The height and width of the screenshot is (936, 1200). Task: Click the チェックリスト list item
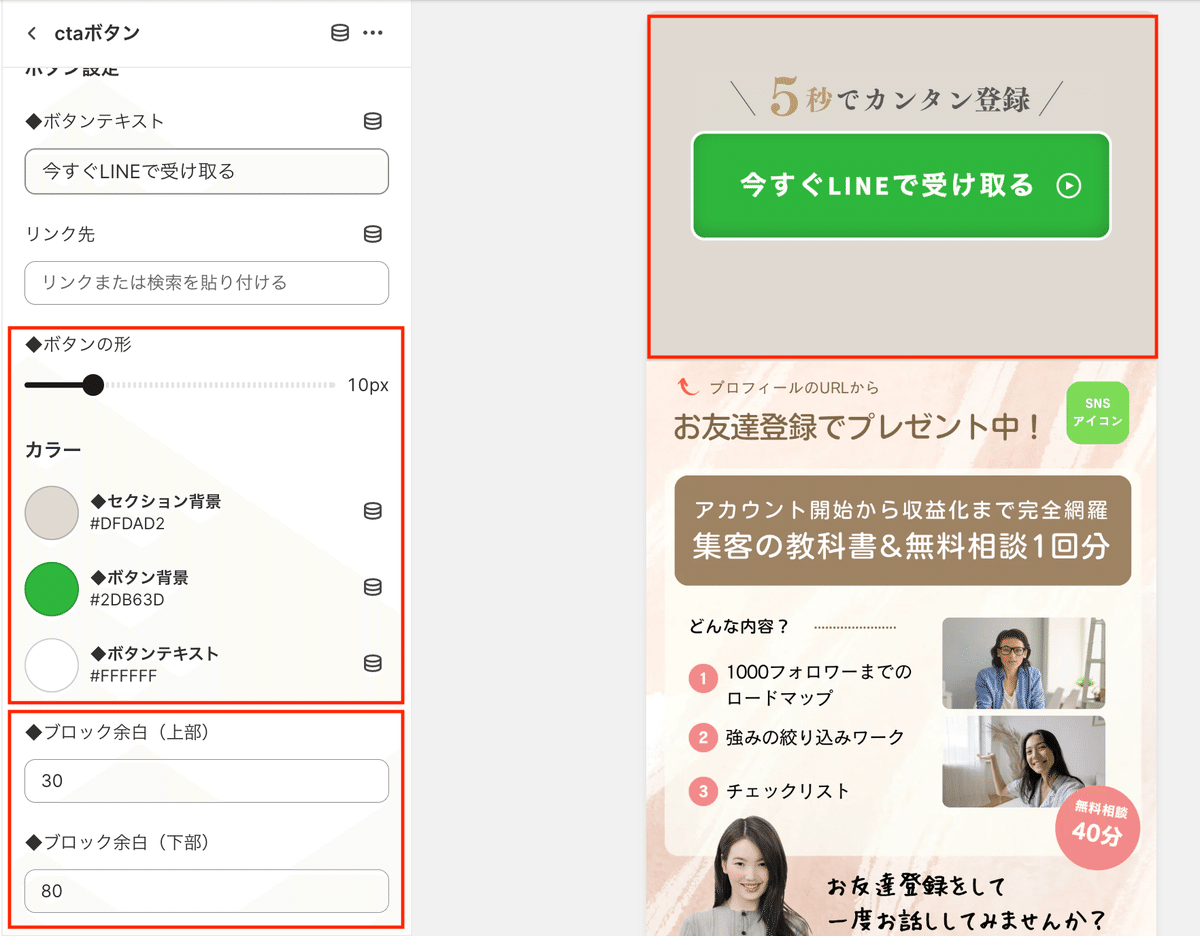tap(788, 791)
